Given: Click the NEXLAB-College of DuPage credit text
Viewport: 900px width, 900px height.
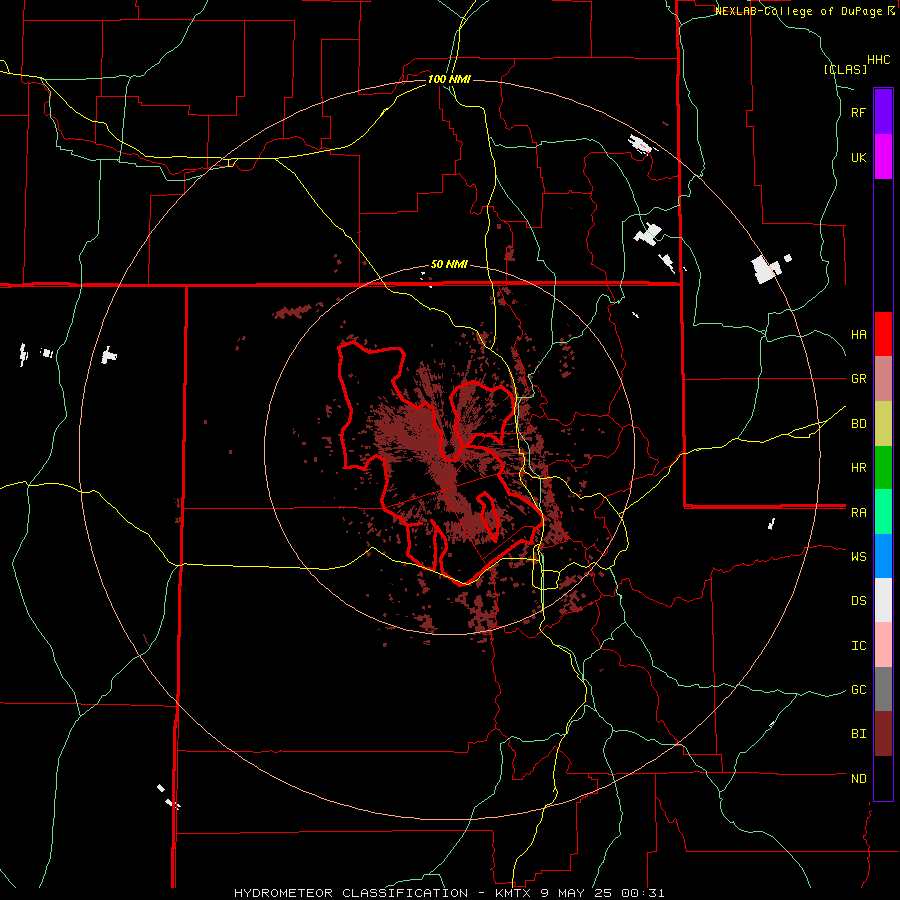Looking at the screenshot, I should point(804,11).
